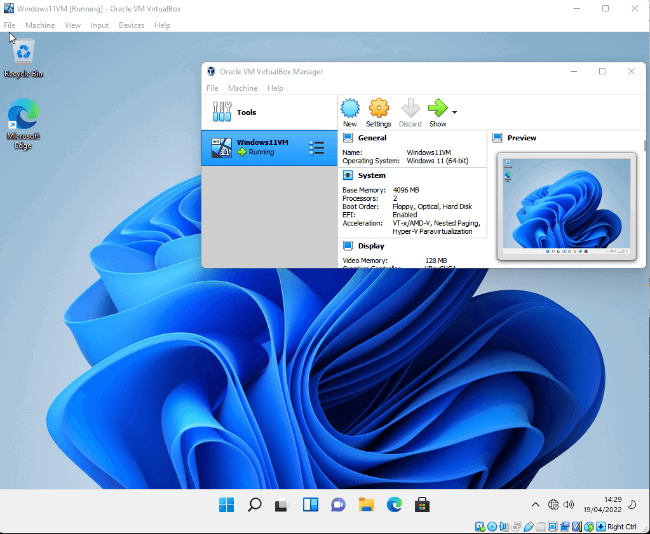Viewport: 650px width, 534px height.
Task: Open the Windows11VM list menu icon
Action: (316, 148)
